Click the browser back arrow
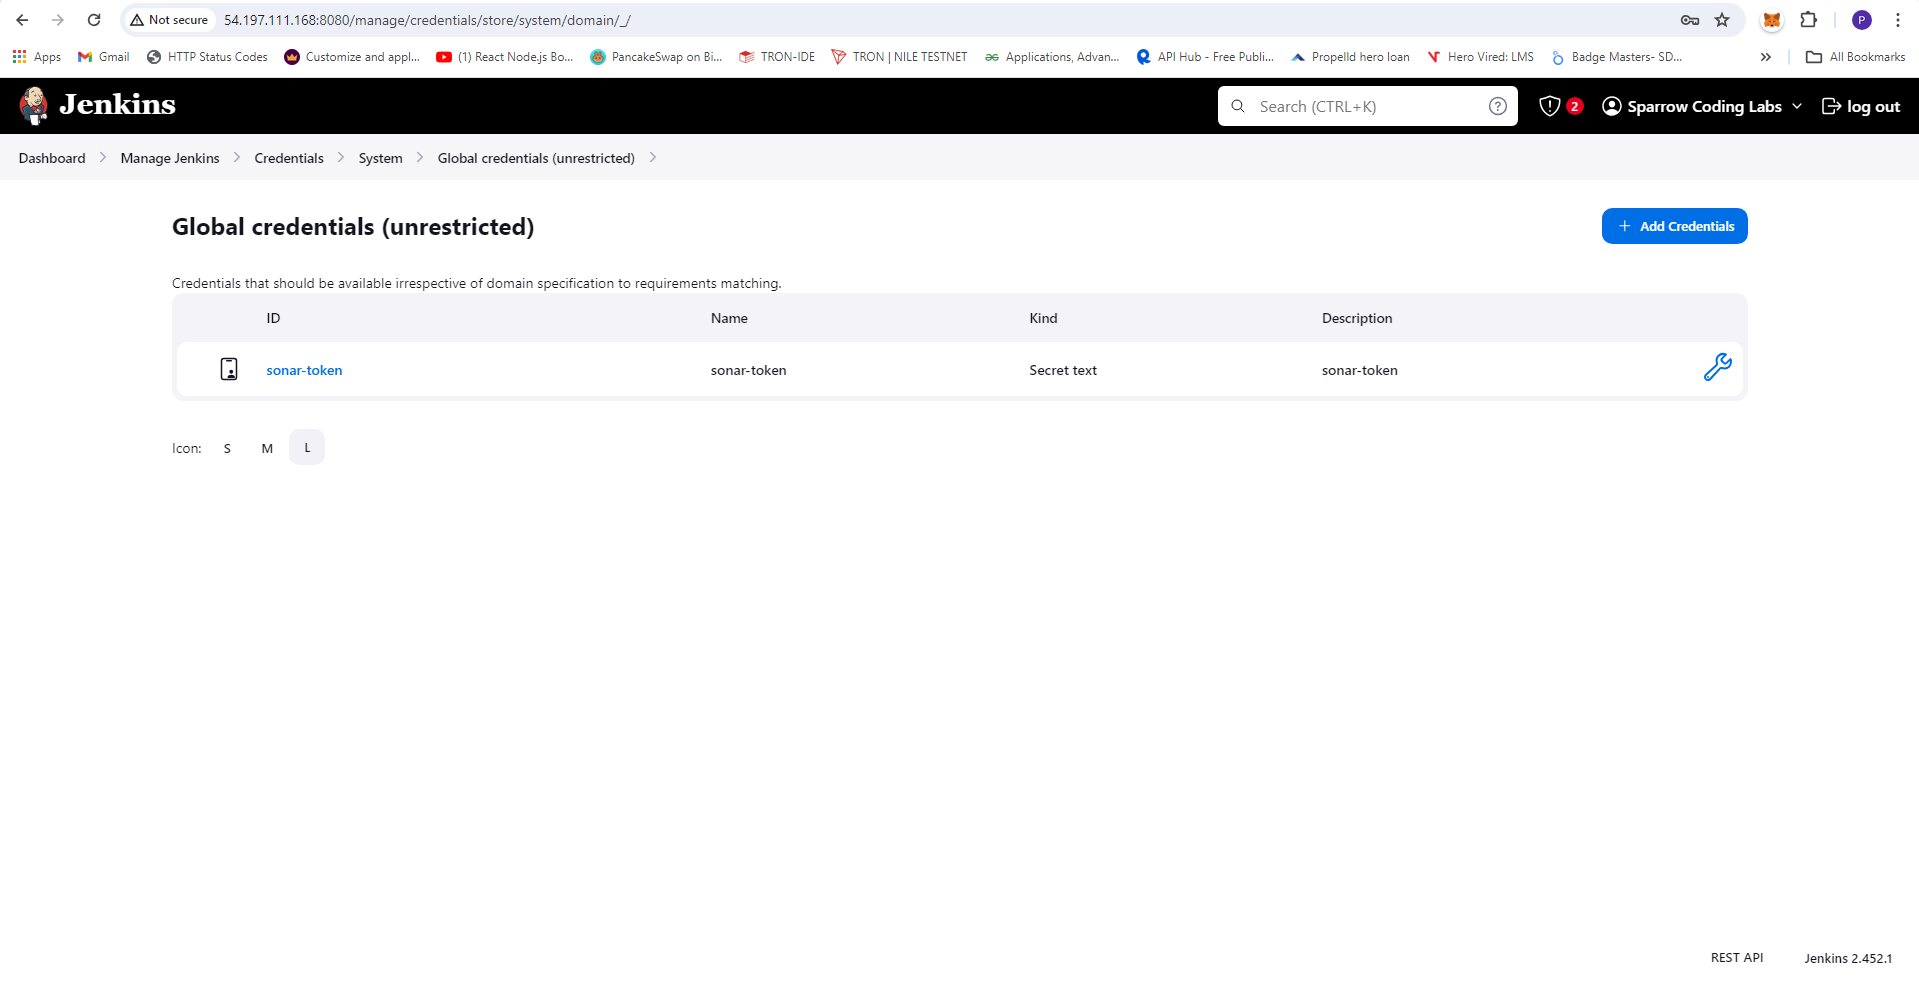This screenshot has width=1919, height=987. (22, 20)
